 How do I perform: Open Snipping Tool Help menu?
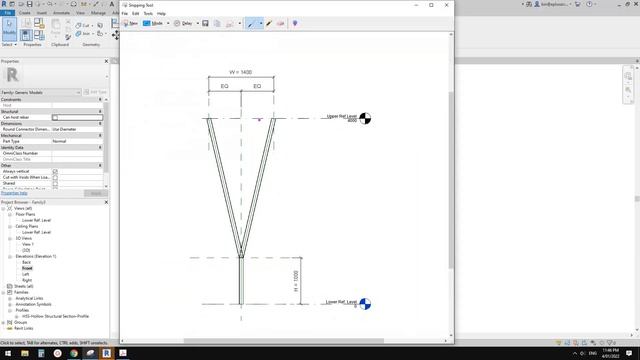(161, 13)
